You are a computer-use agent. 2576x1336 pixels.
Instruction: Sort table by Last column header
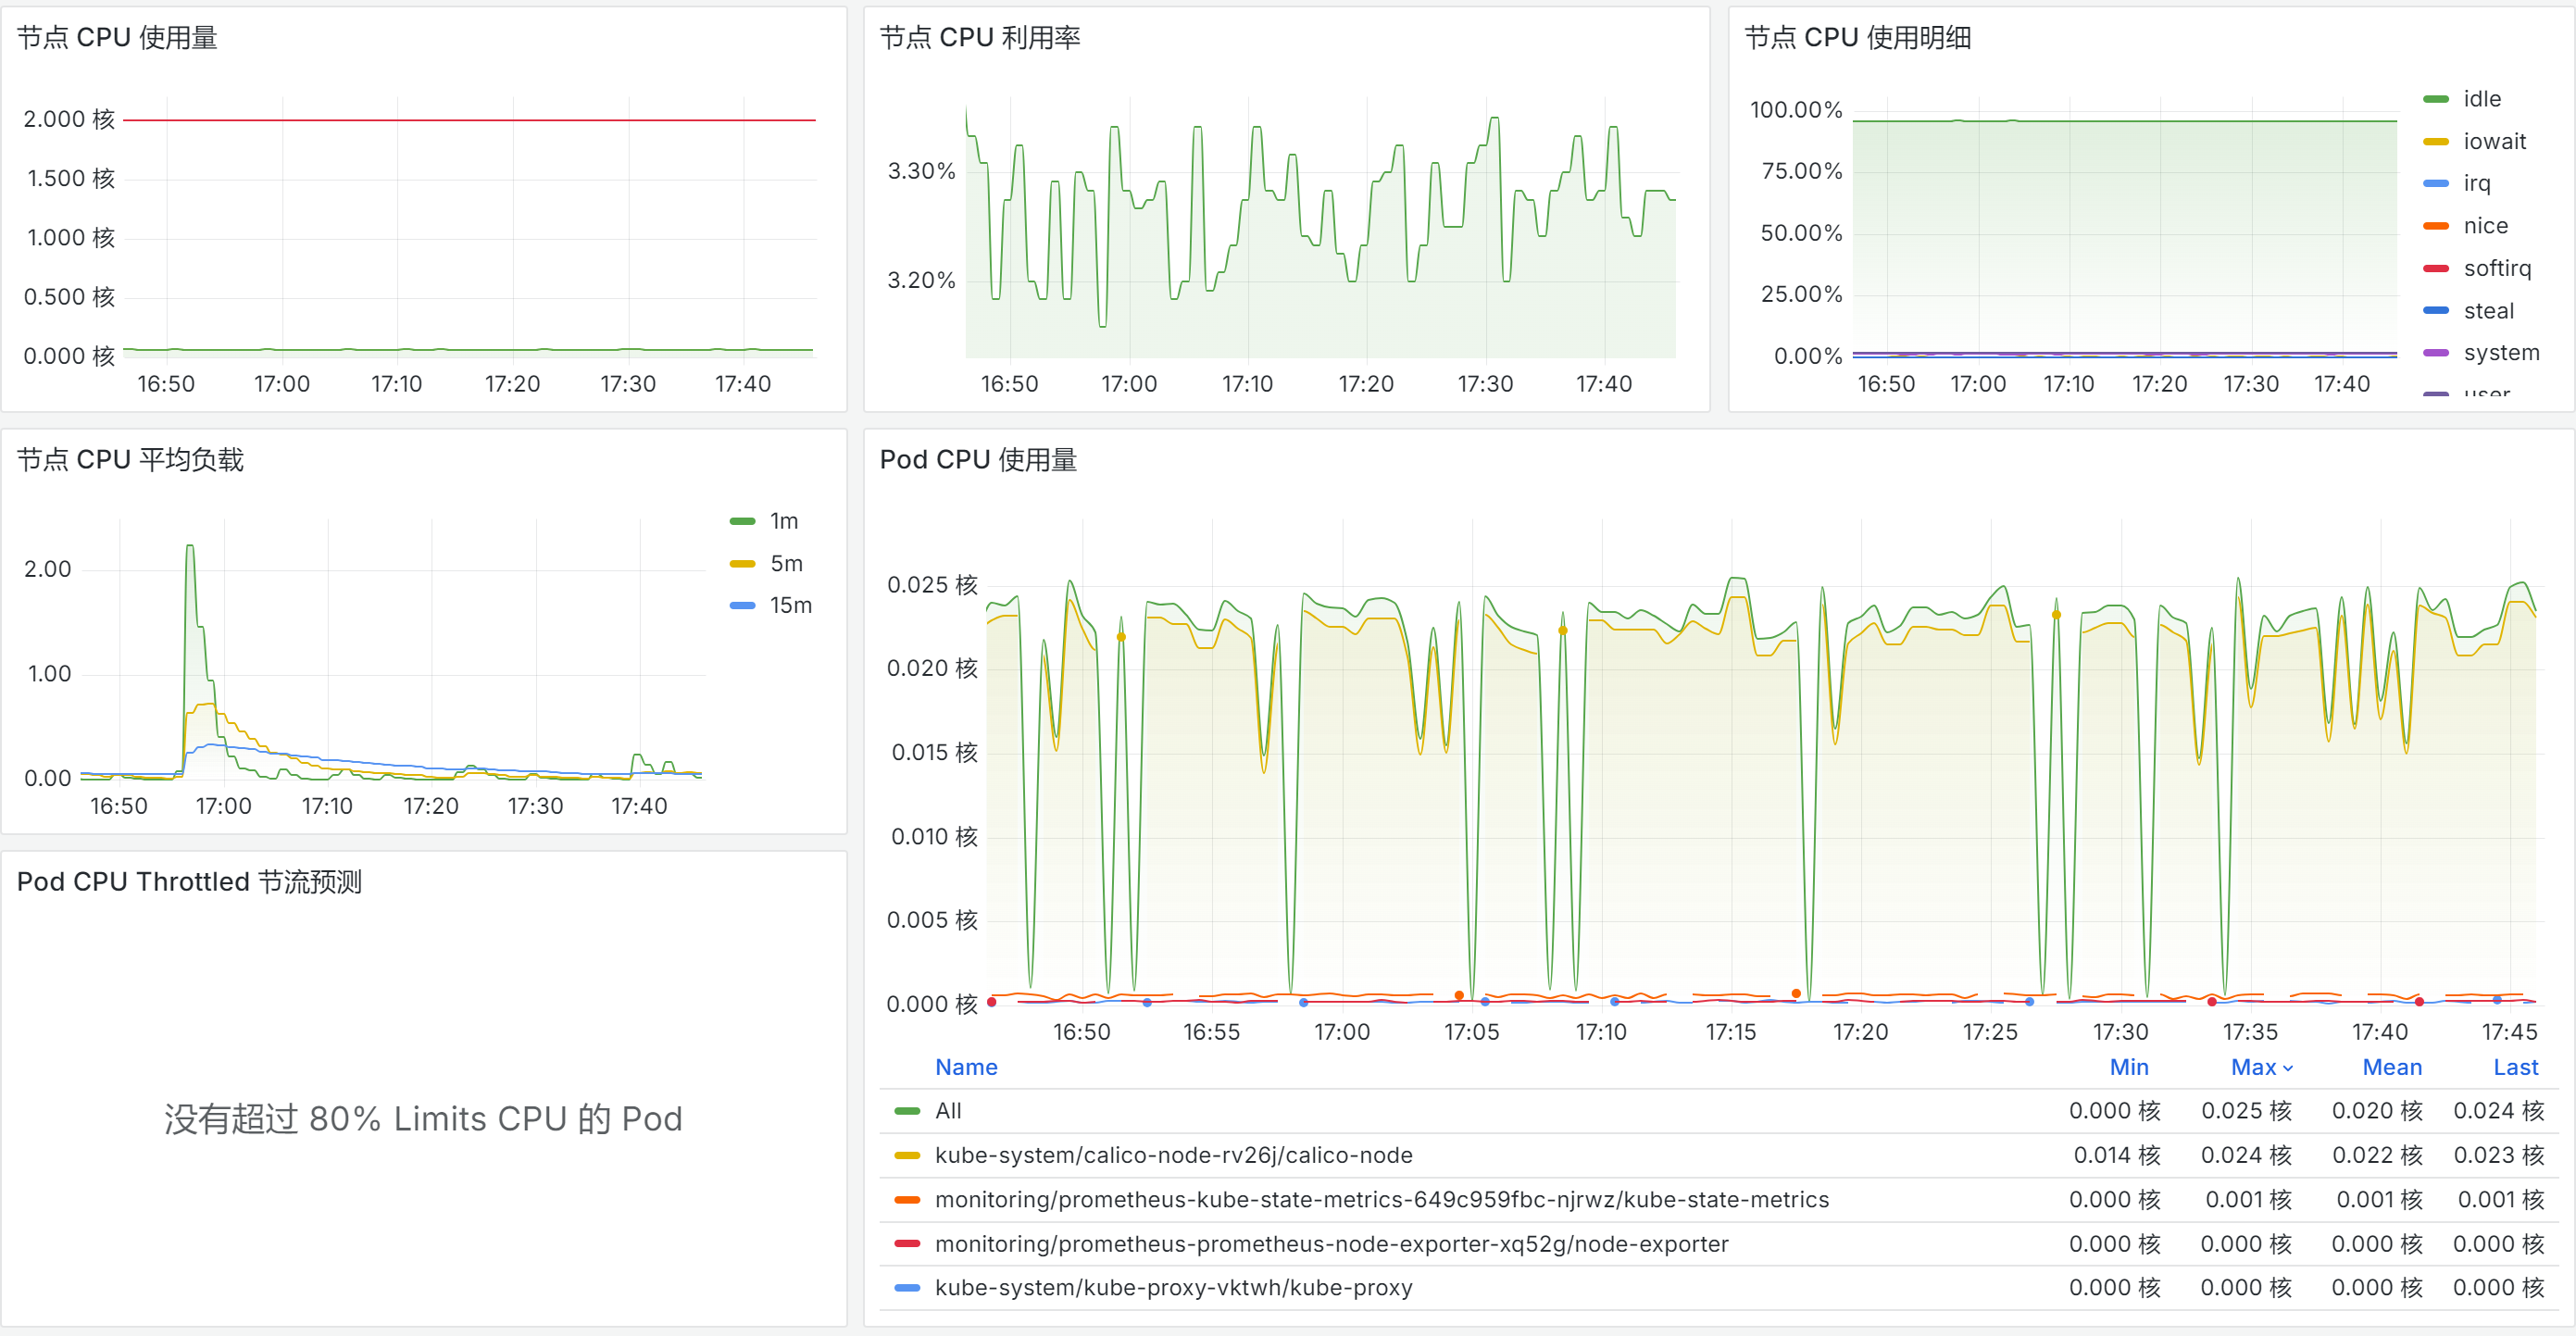(2514, 1067)
